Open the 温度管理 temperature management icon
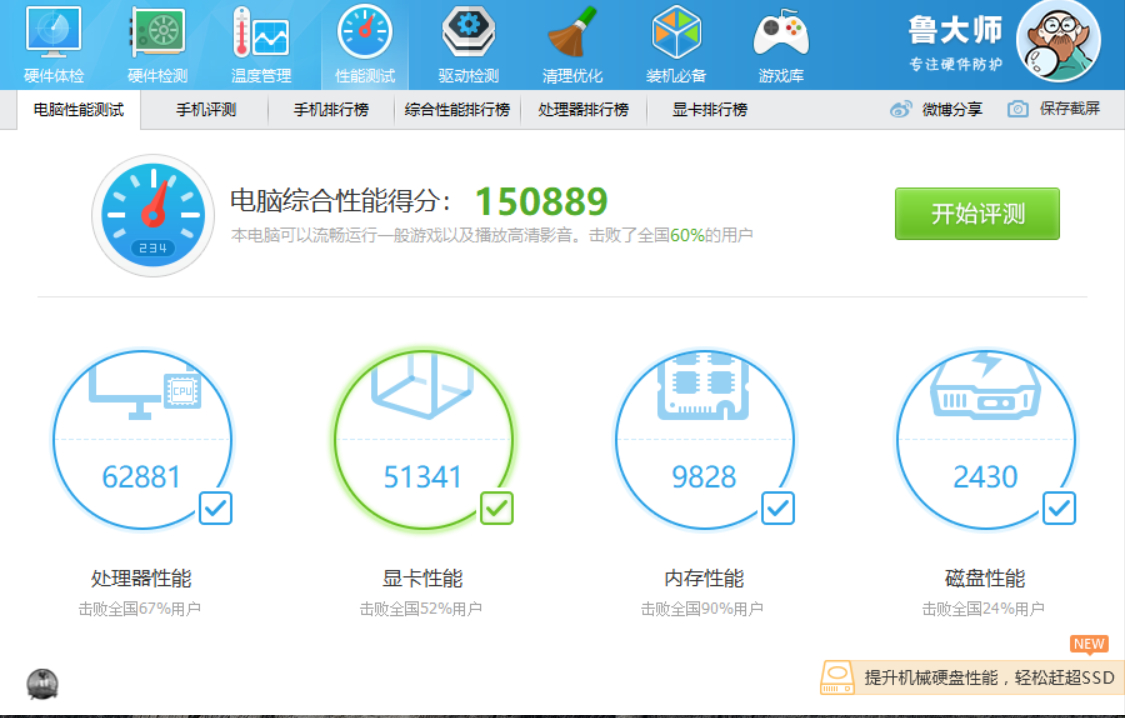The image size is (1125, 718). tap(261, 33)
